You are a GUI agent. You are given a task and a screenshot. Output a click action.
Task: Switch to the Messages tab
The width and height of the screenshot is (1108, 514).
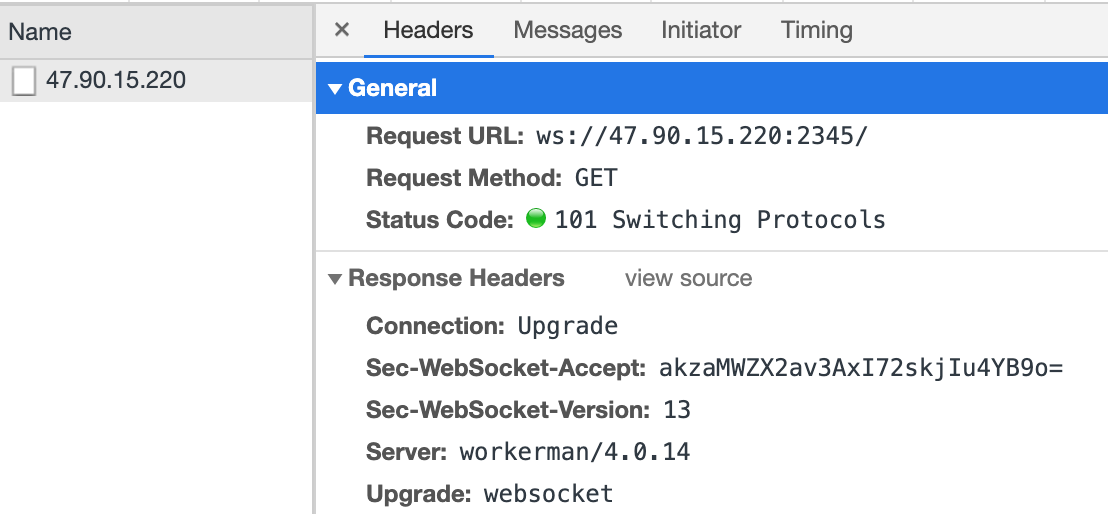click(x=567, y=30)
